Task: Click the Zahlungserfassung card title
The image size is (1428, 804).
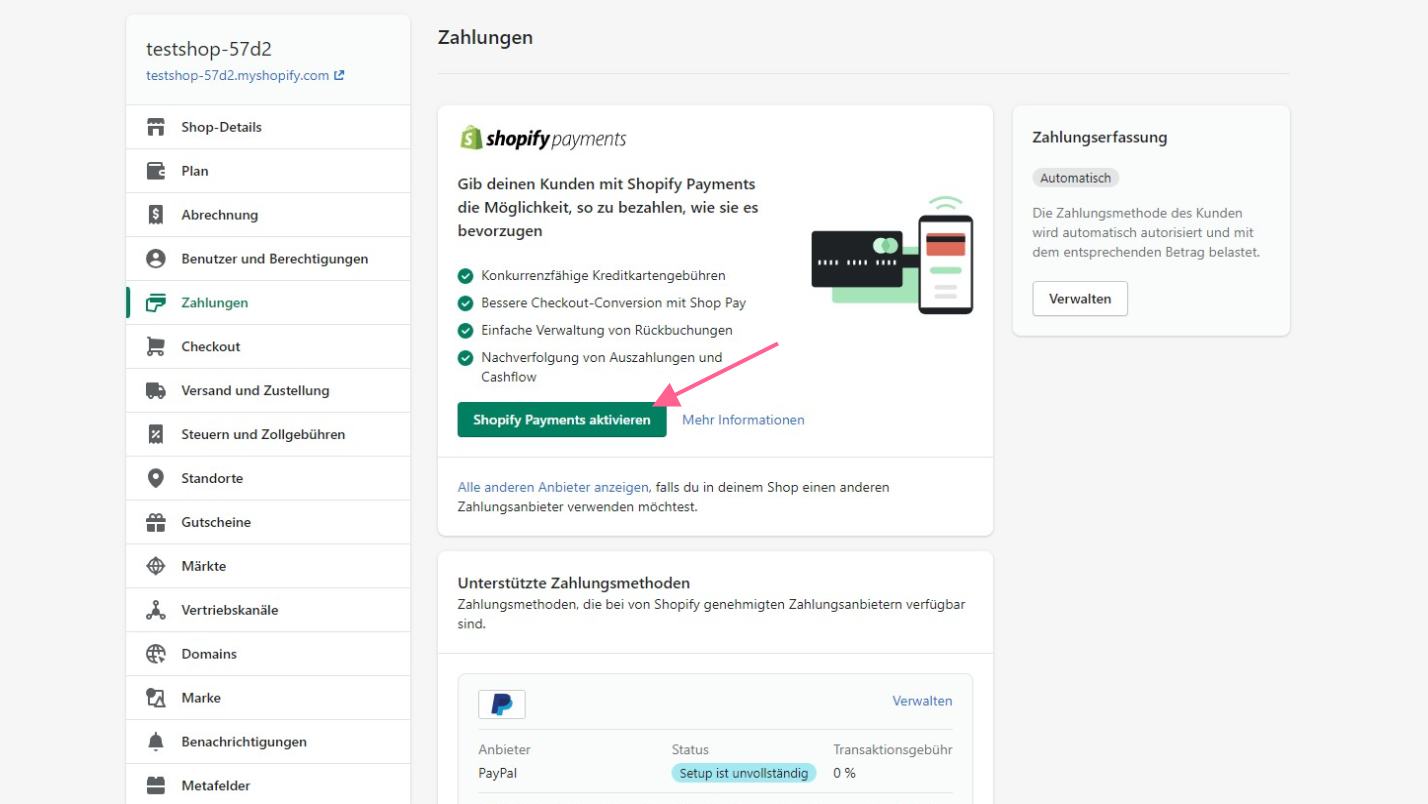Action: [1100, 137]
